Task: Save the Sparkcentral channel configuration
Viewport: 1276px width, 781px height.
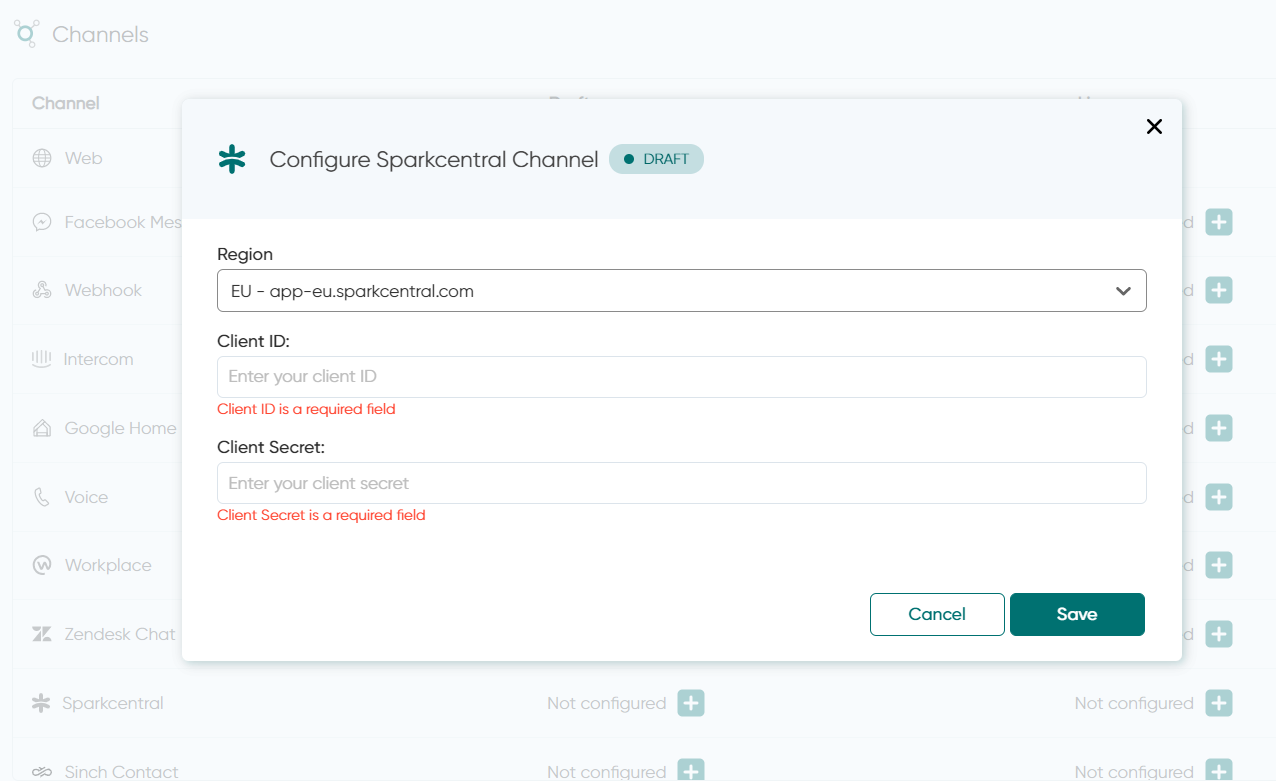Action: (1077, 614)
